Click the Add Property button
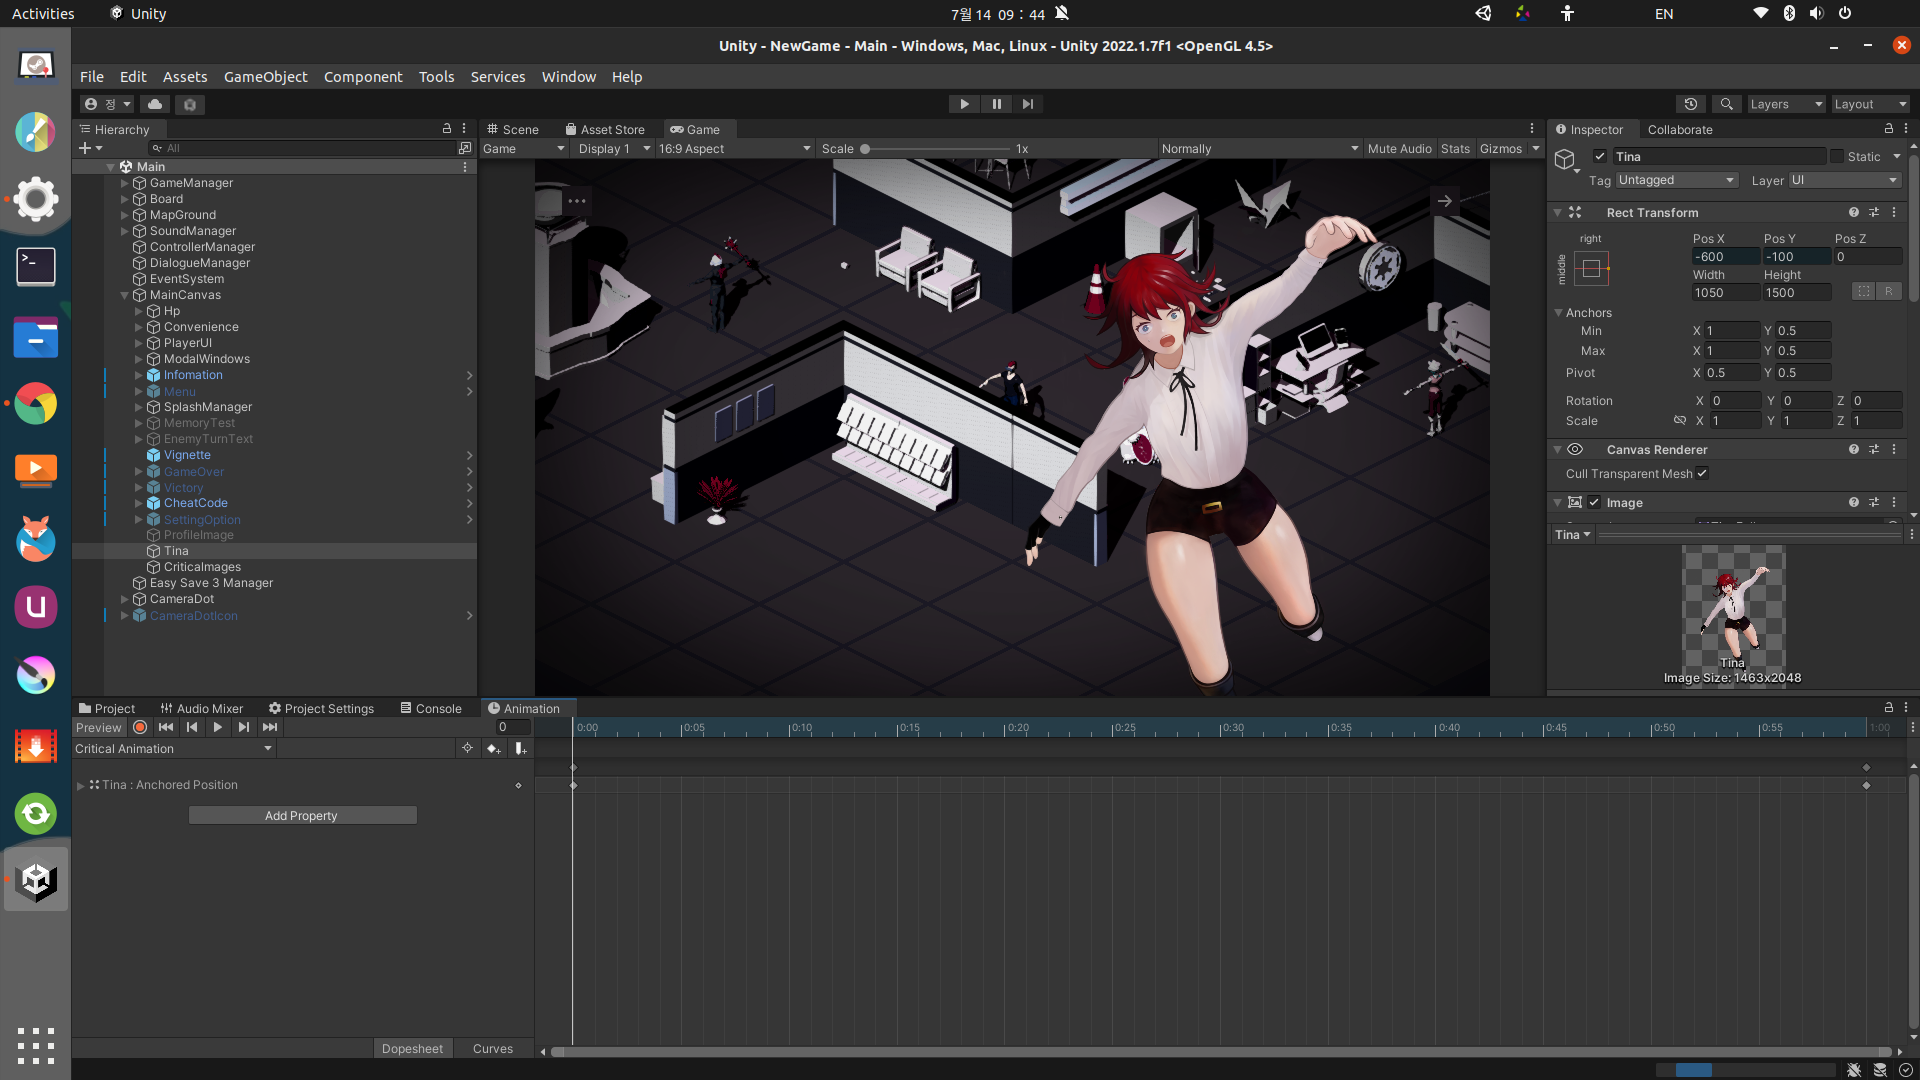 click(x=302, y=815)
